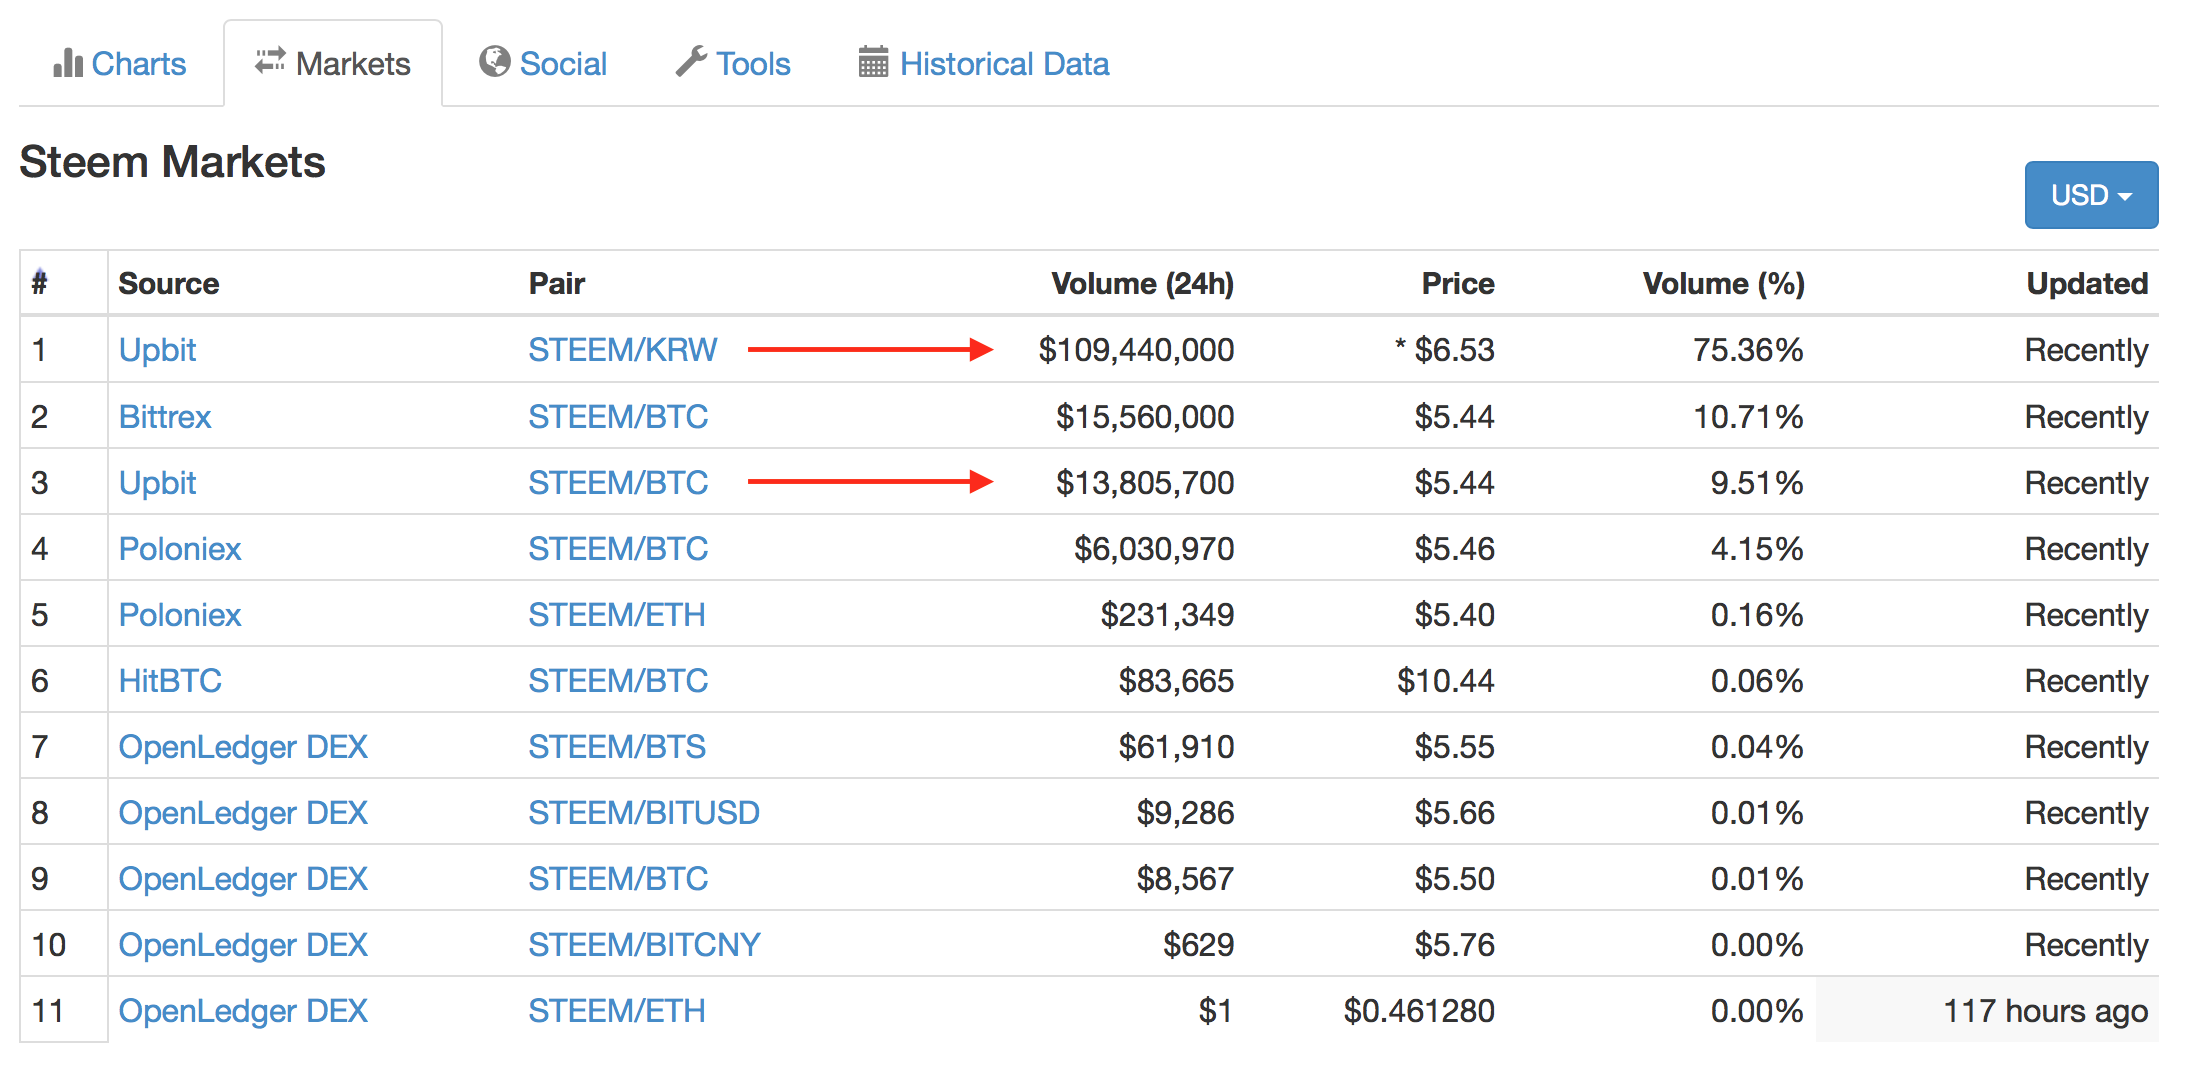Viewport: 2207px width, 1079px height.
Task: Open the STEEM/BITUSD pair link
Action: pos(644,813)
